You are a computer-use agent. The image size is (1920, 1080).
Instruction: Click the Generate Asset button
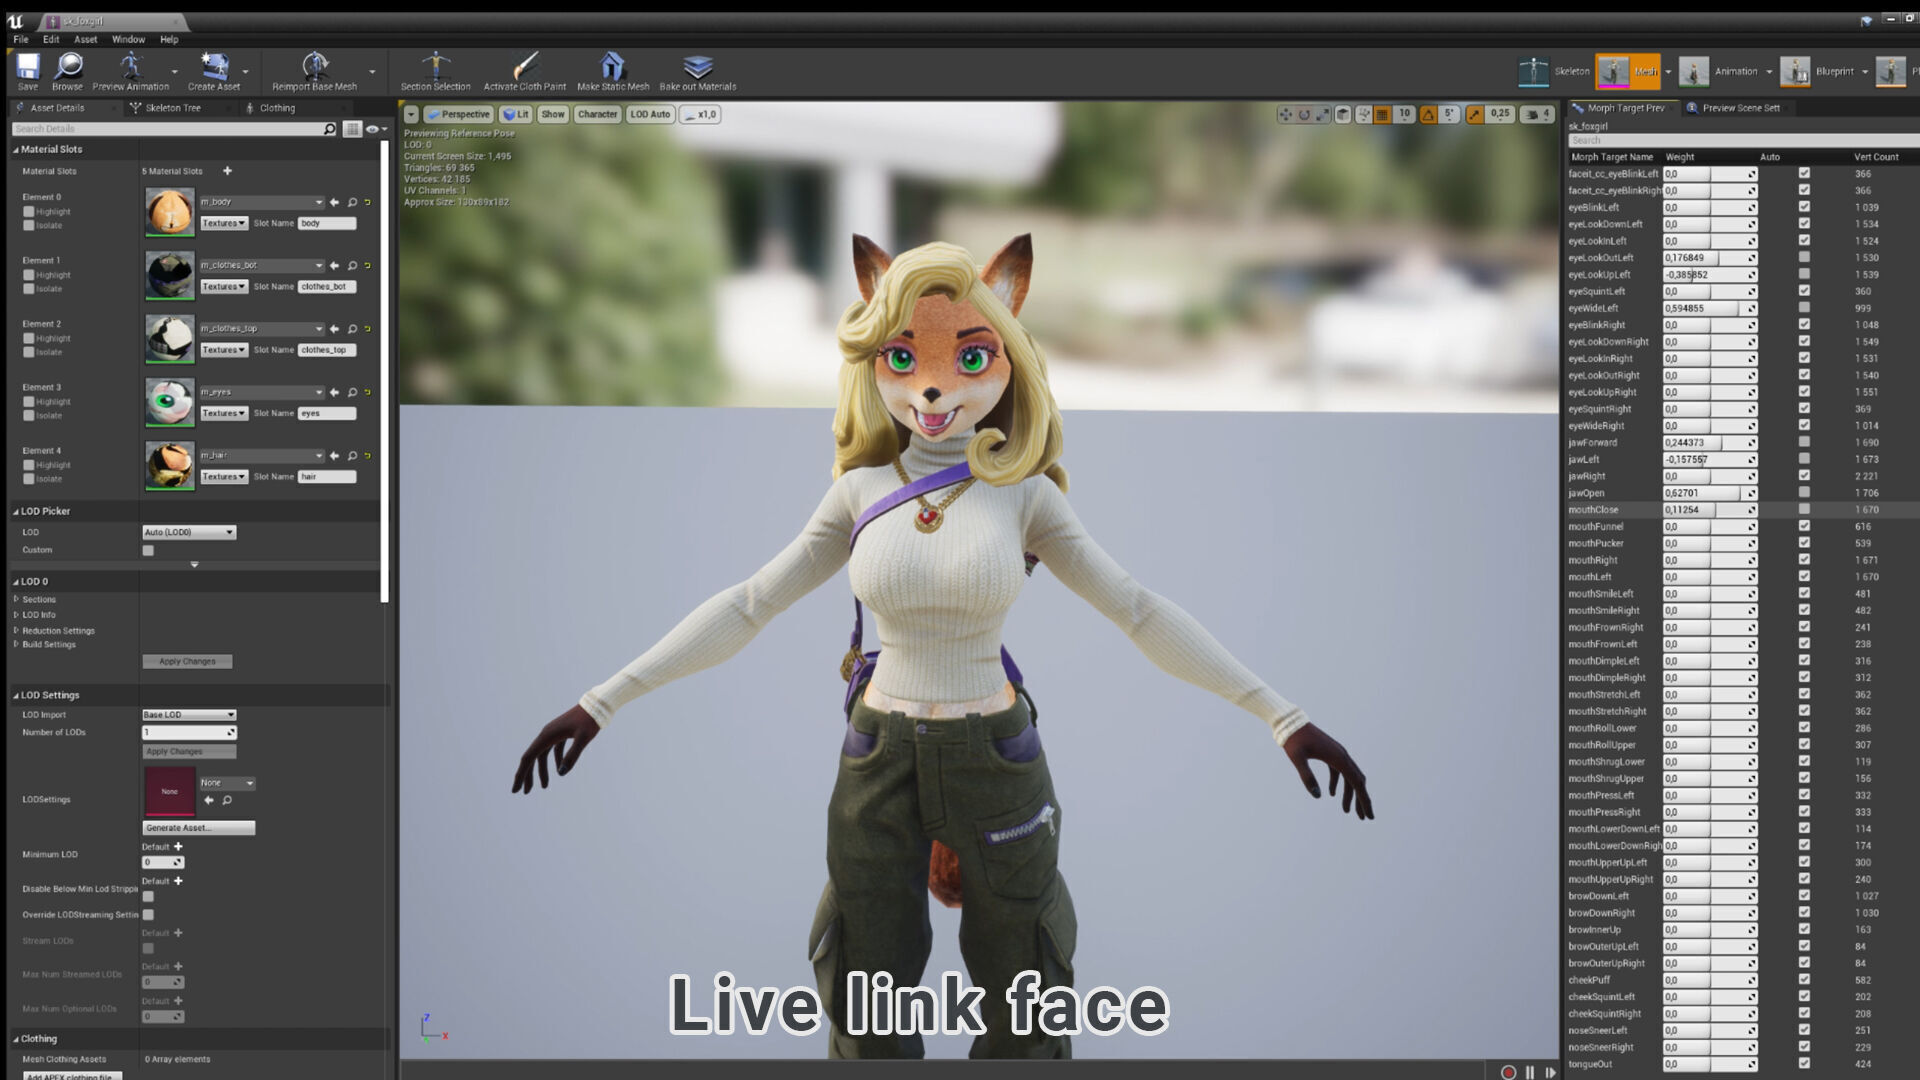pos(198,828)
